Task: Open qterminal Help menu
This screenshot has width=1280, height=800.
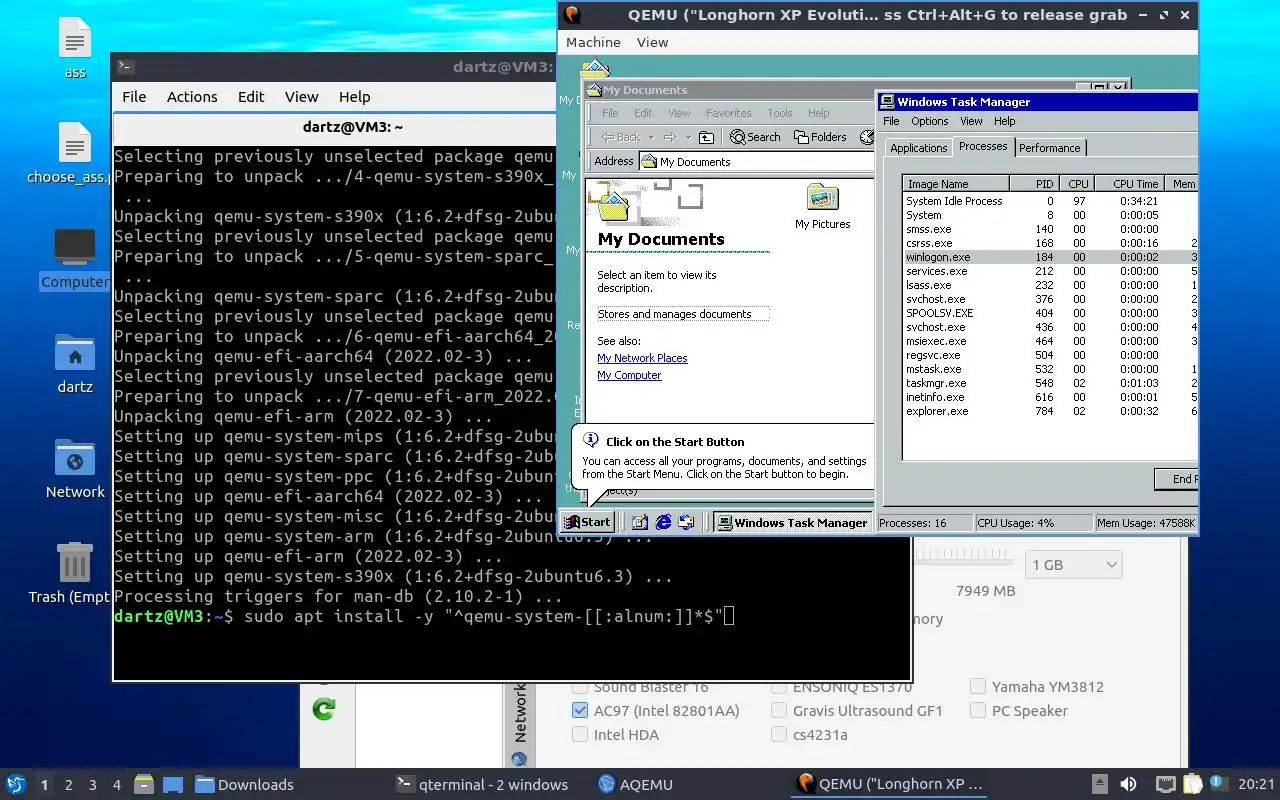Action: [x=355, y=97]
